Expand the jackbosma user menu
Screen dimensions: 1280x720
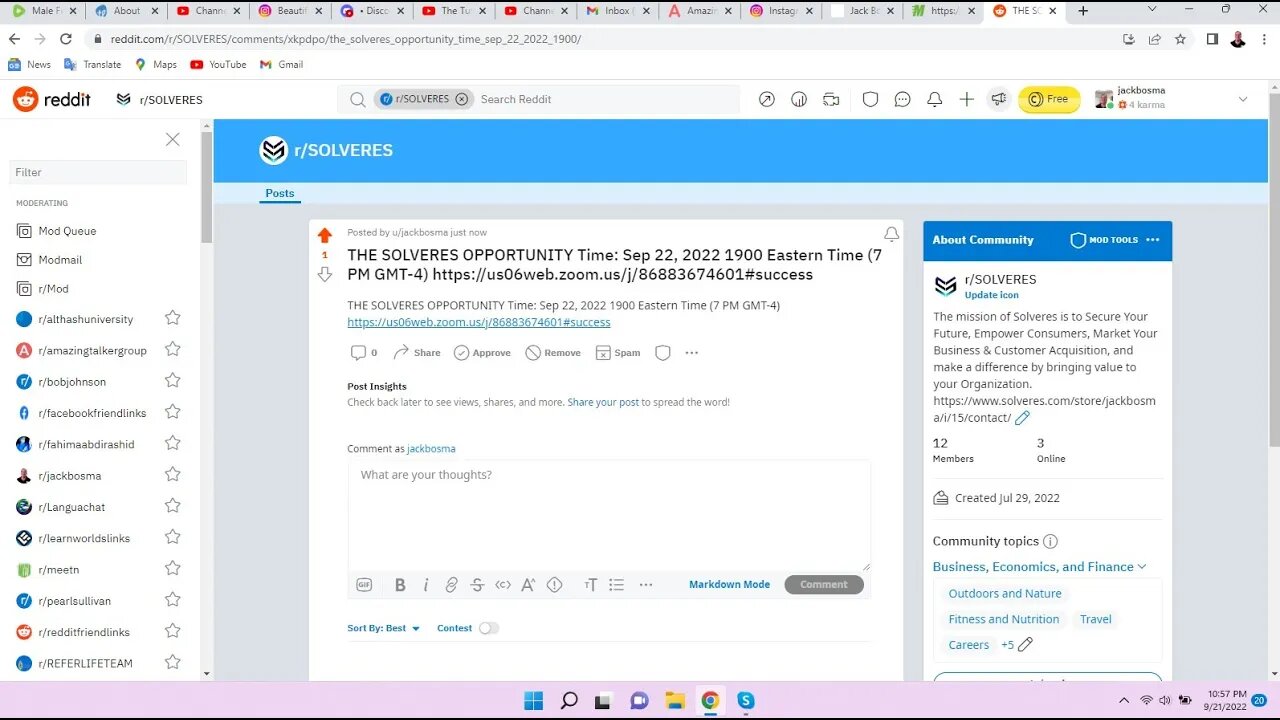pos(1243,99)
